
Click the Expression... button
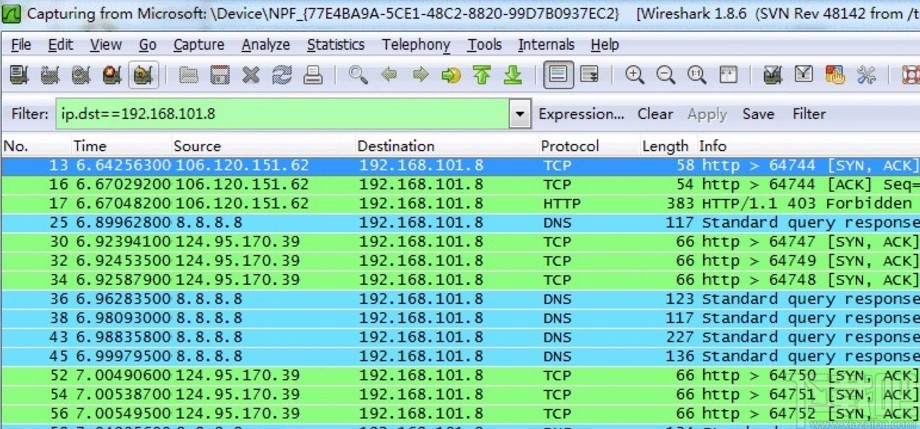pos(581,114)
